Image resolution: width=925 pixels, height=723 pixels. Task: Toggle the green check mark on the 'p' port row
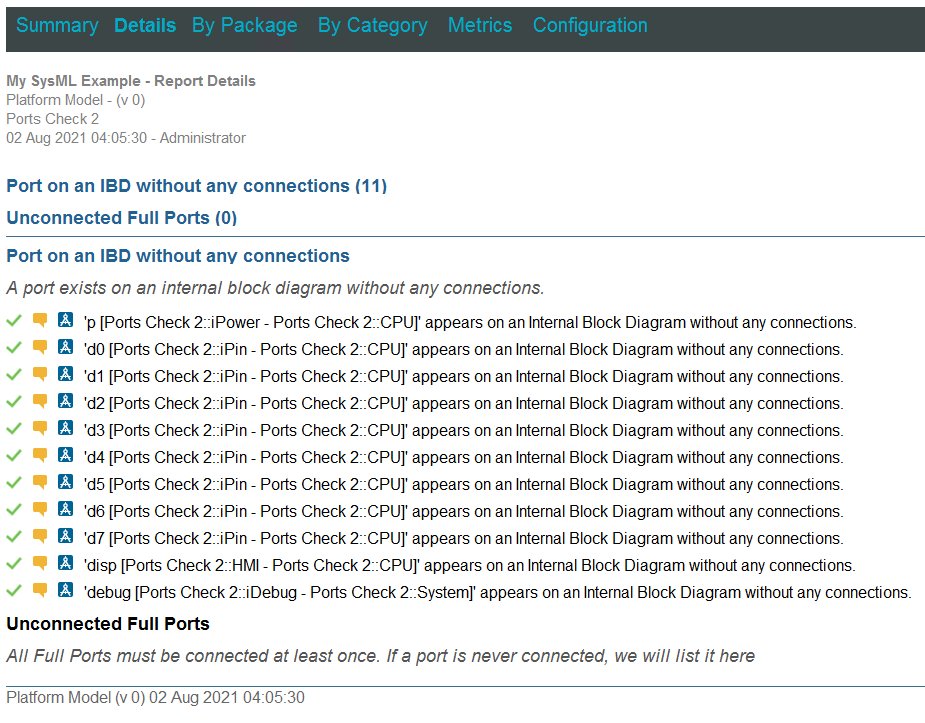14,320
